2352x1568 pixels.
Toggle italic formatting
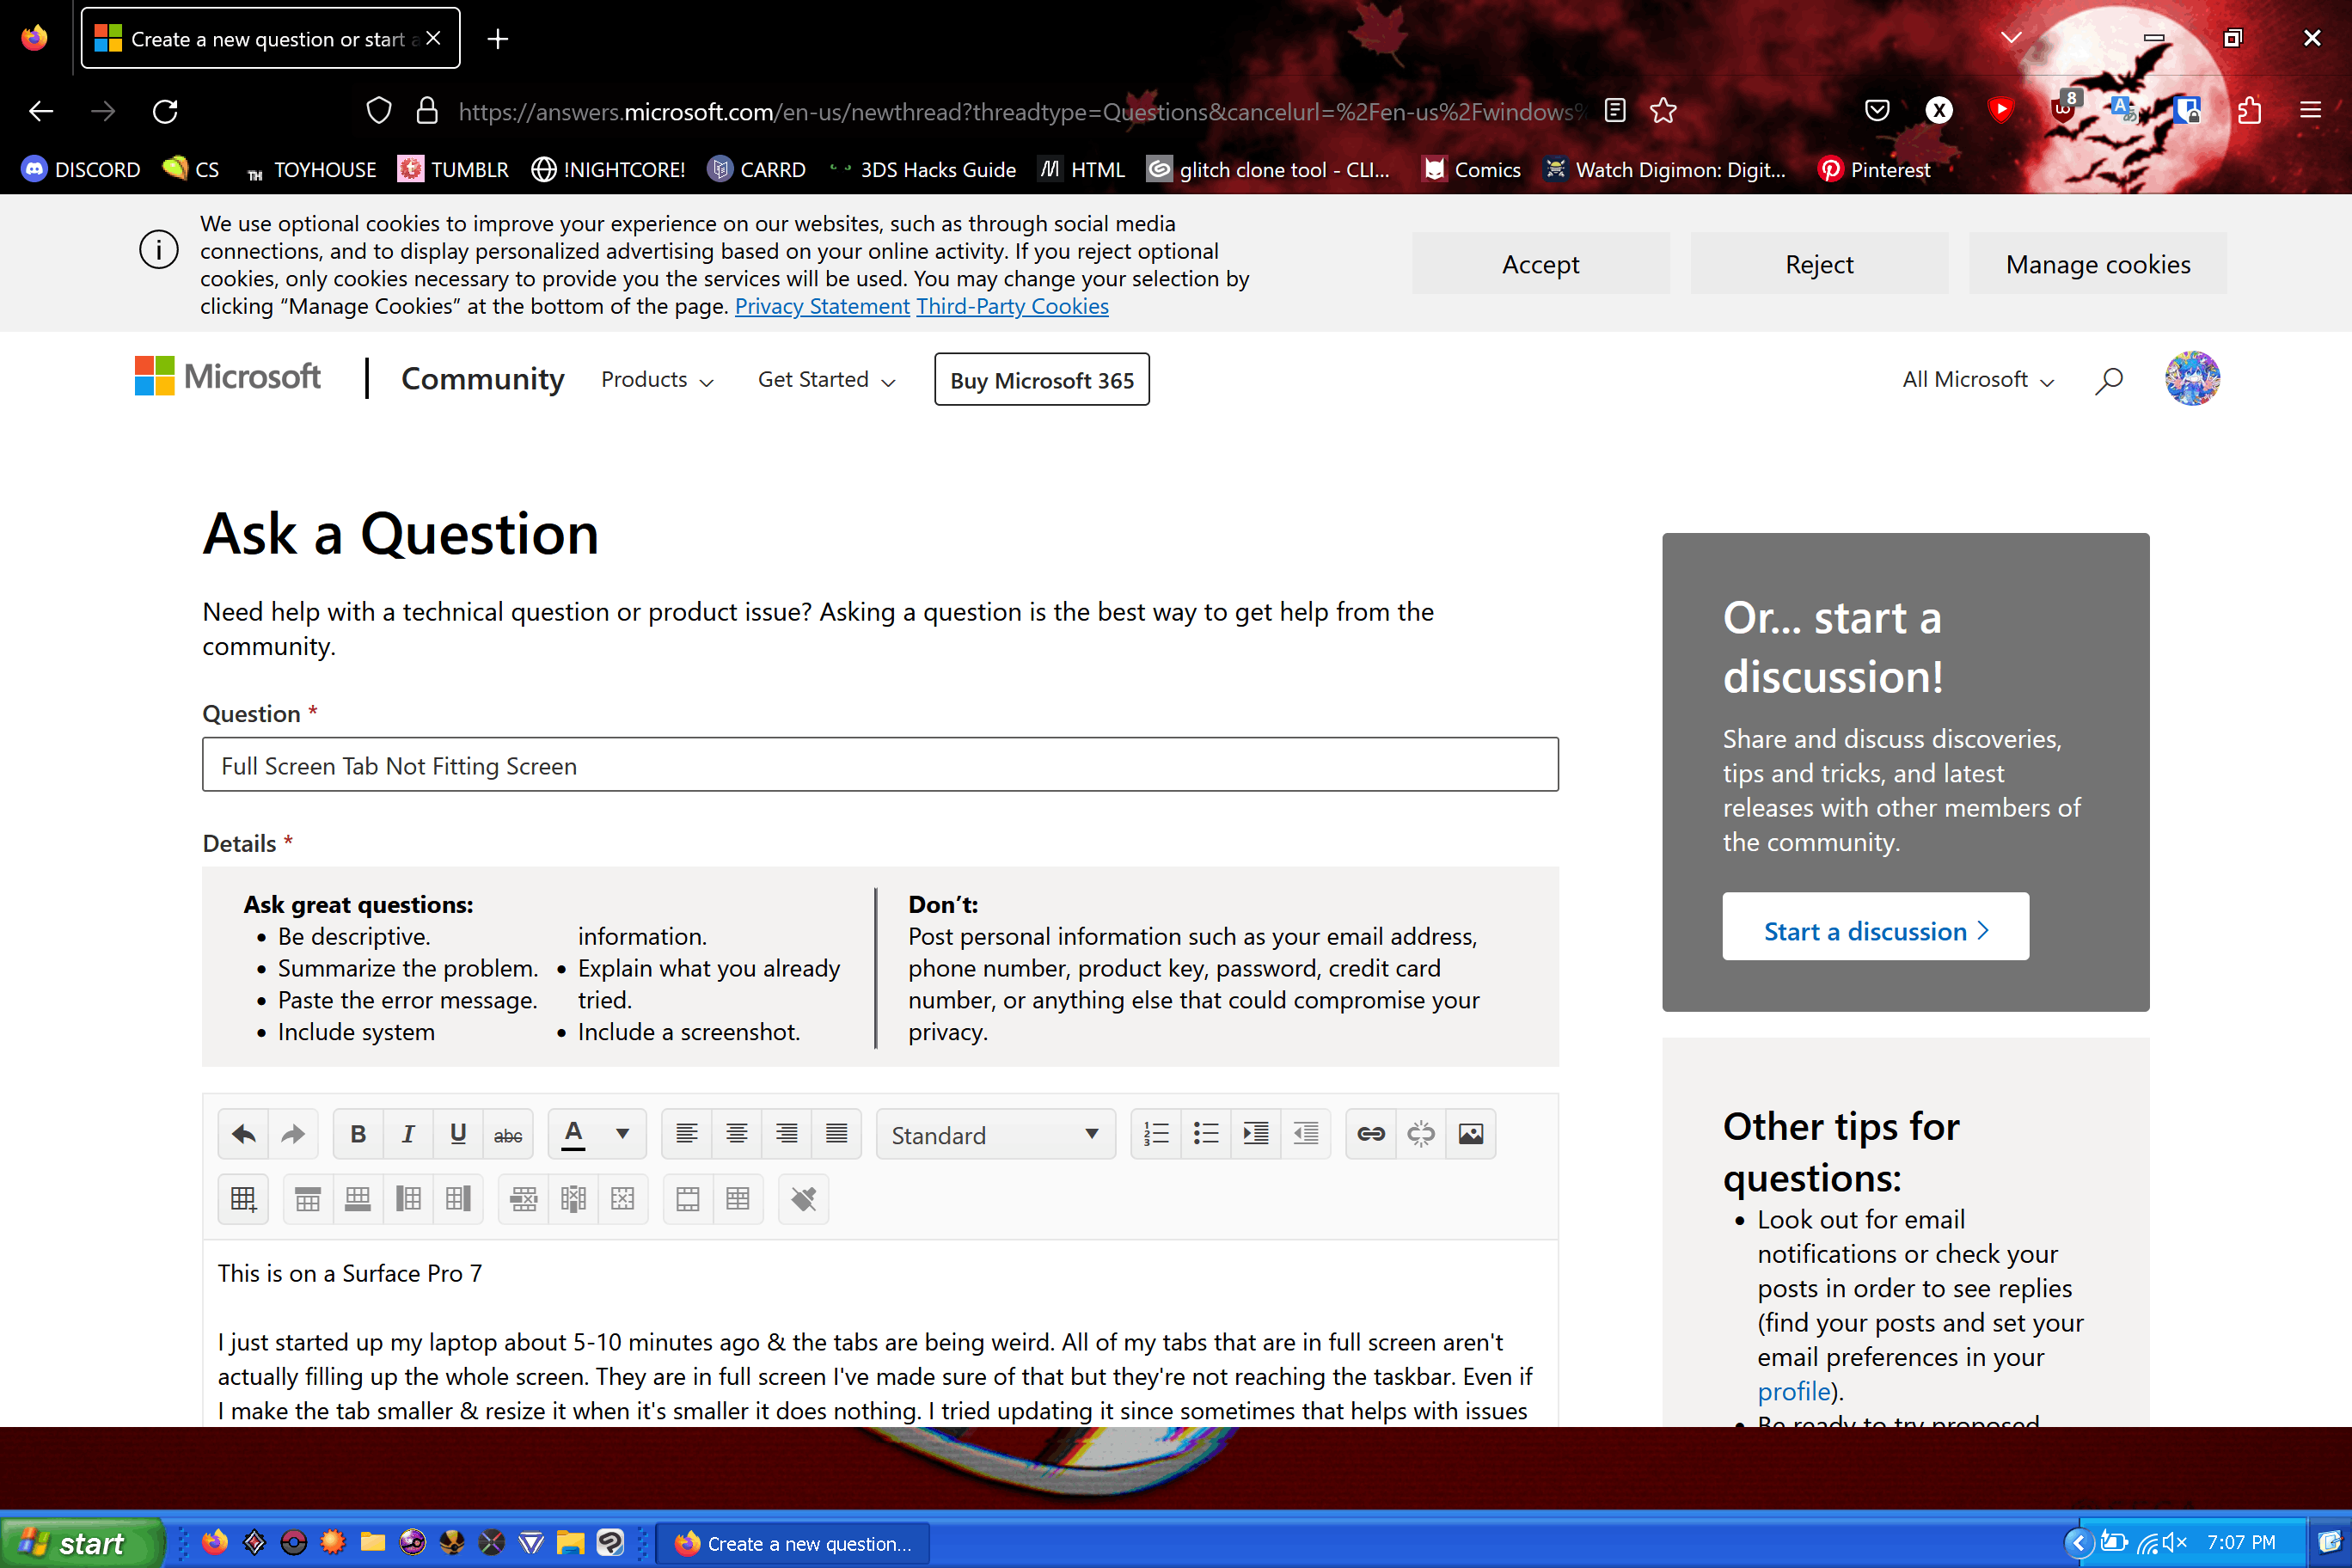click(x=408, y=1133)
